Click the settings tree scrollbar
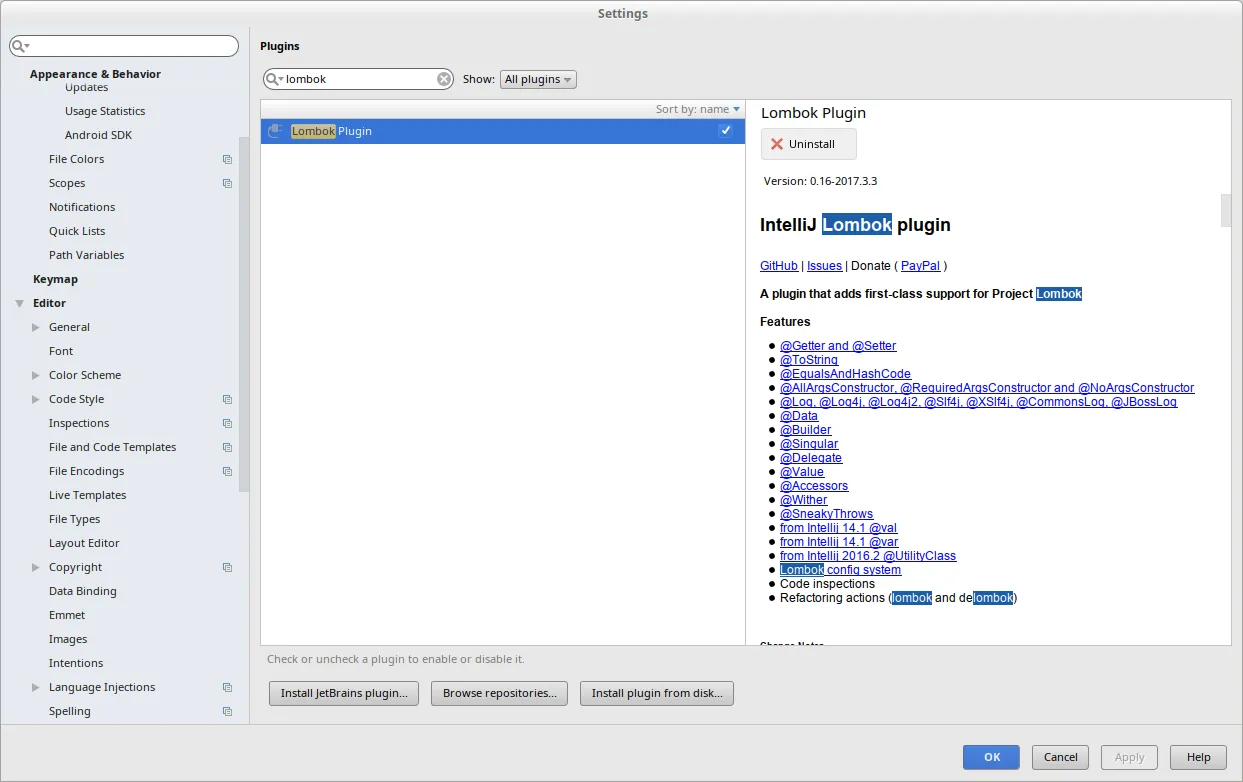Viewport: 1243px width, 782px height. (x=243, y=315)
